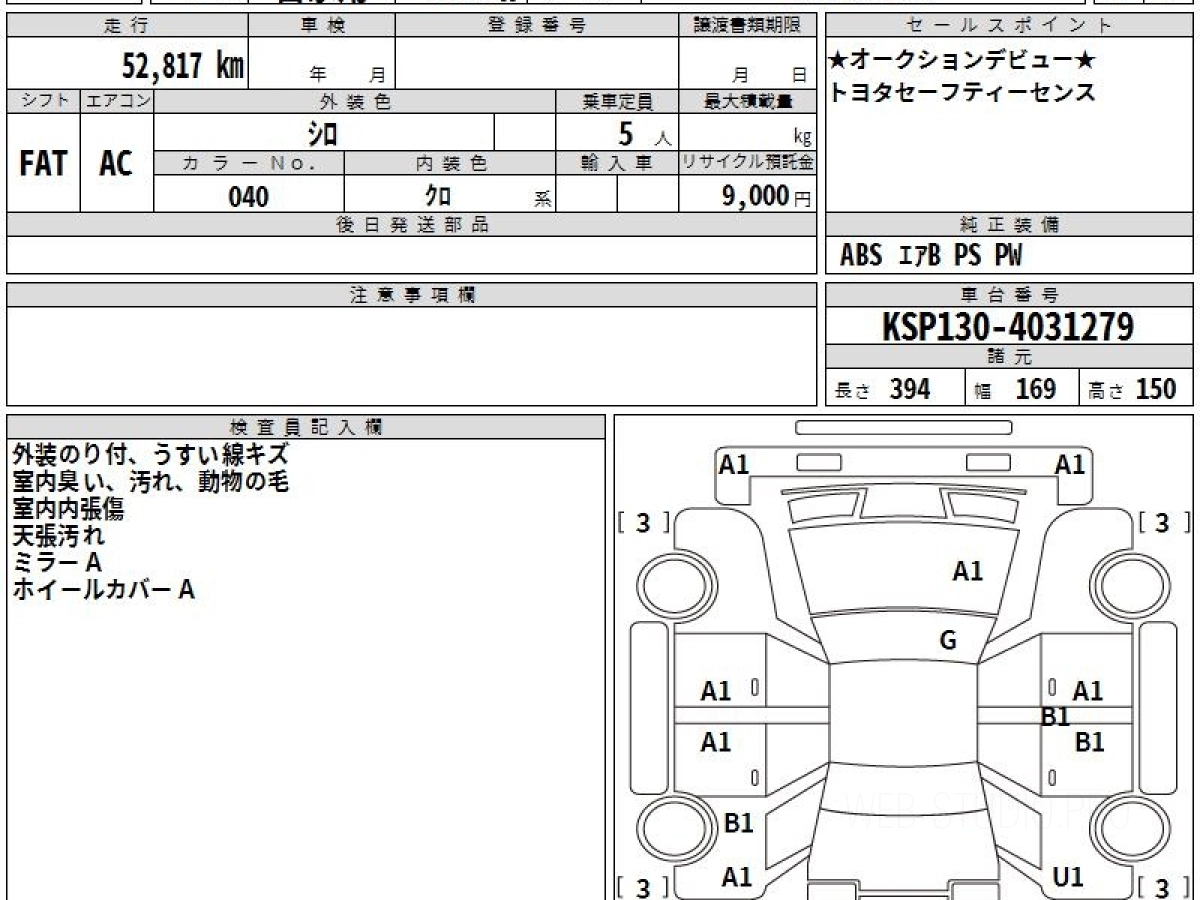Click the ★オークションデビュー★ sales point line
The height and width of the screenshot is (900, 1200).
click(963, 60)
